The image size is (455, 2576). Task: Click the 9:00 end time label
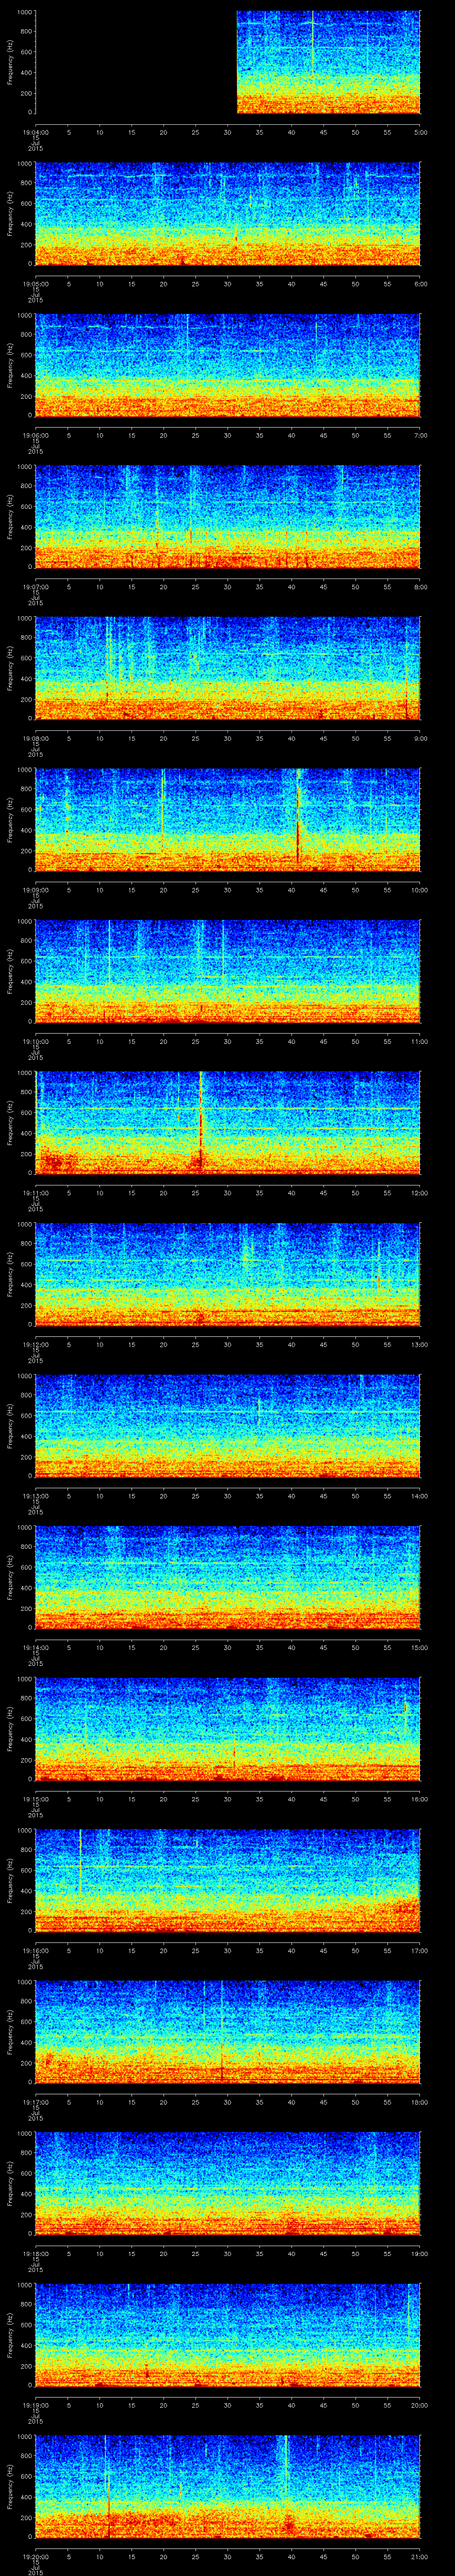(x=420, y=738)
